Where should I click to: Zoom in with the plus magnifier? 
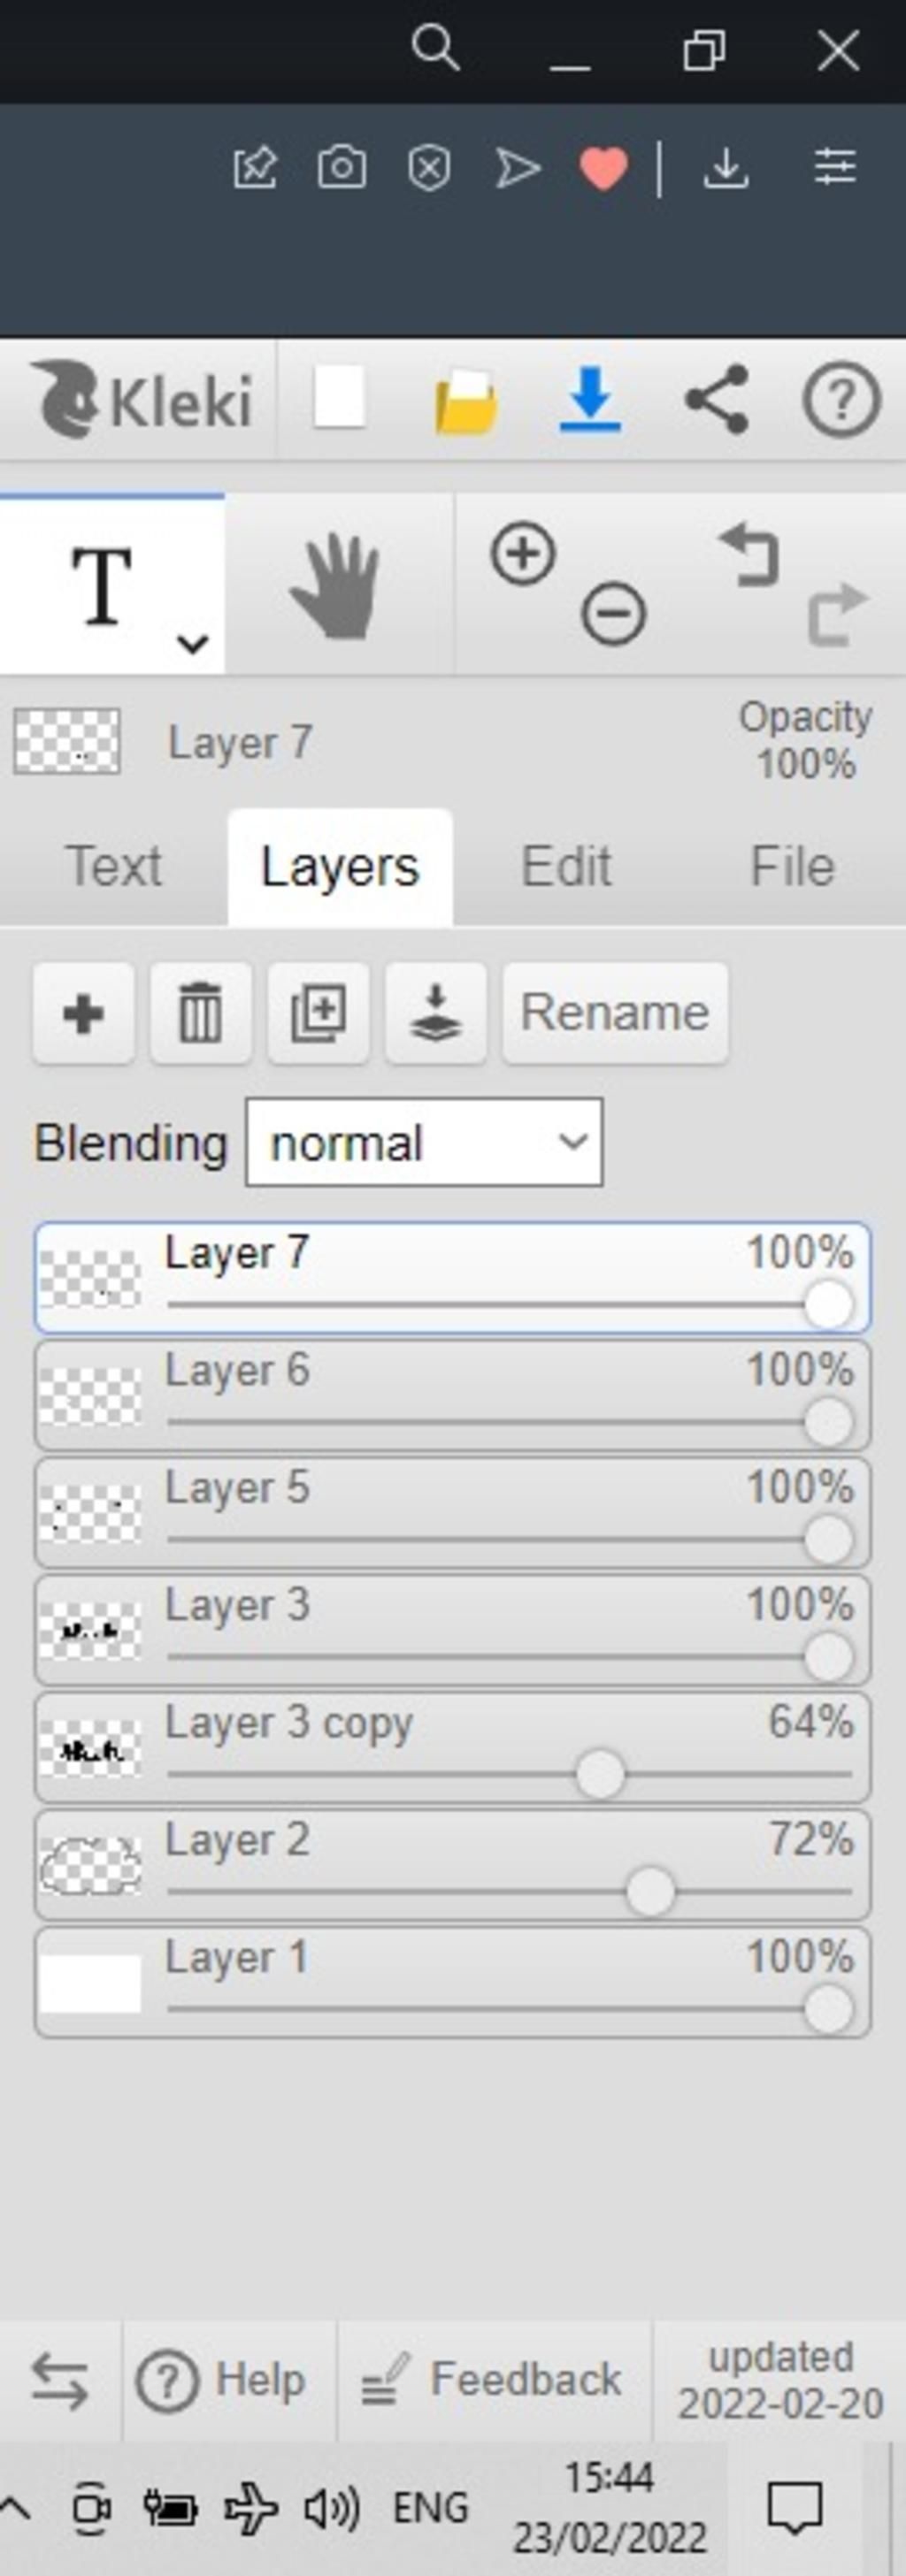point(523,553)
